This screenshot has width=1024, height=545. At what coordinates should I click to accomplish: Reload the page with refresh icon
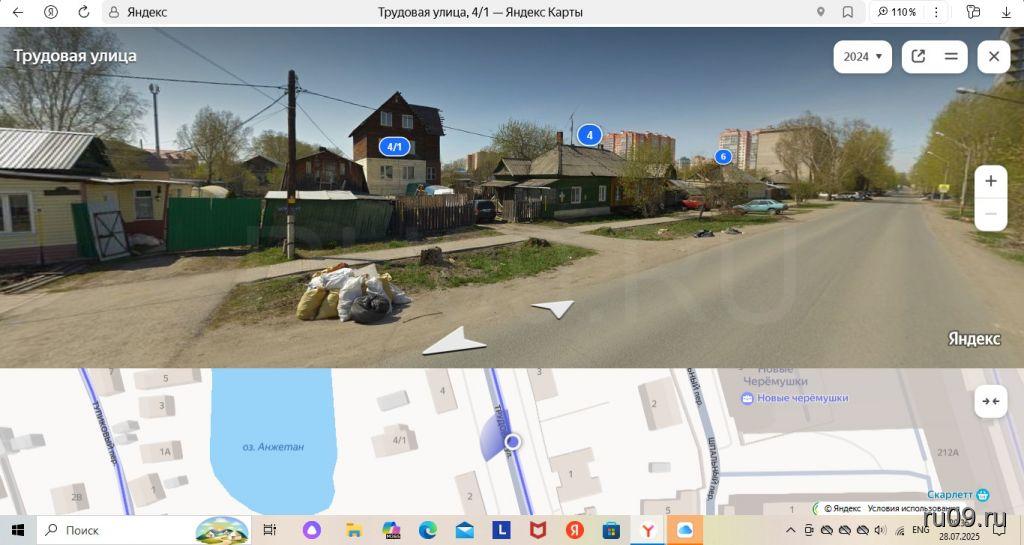pyautogui.click(x=83, y=12)
